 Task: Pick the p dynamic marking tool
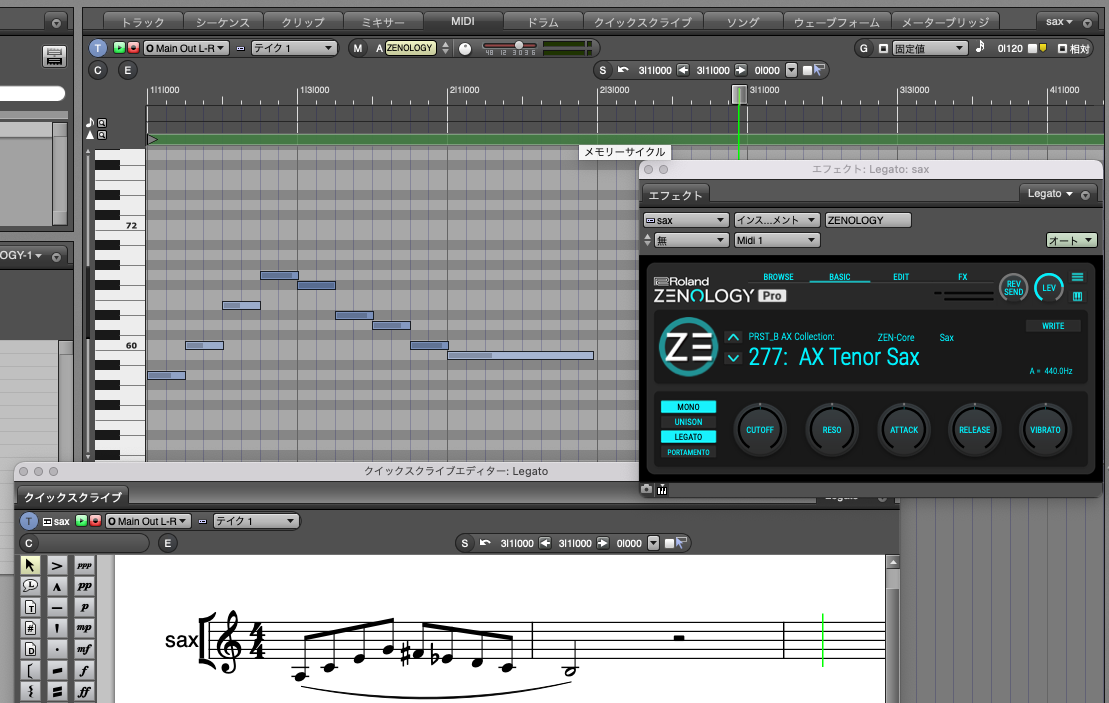click(x=84, y=607)
